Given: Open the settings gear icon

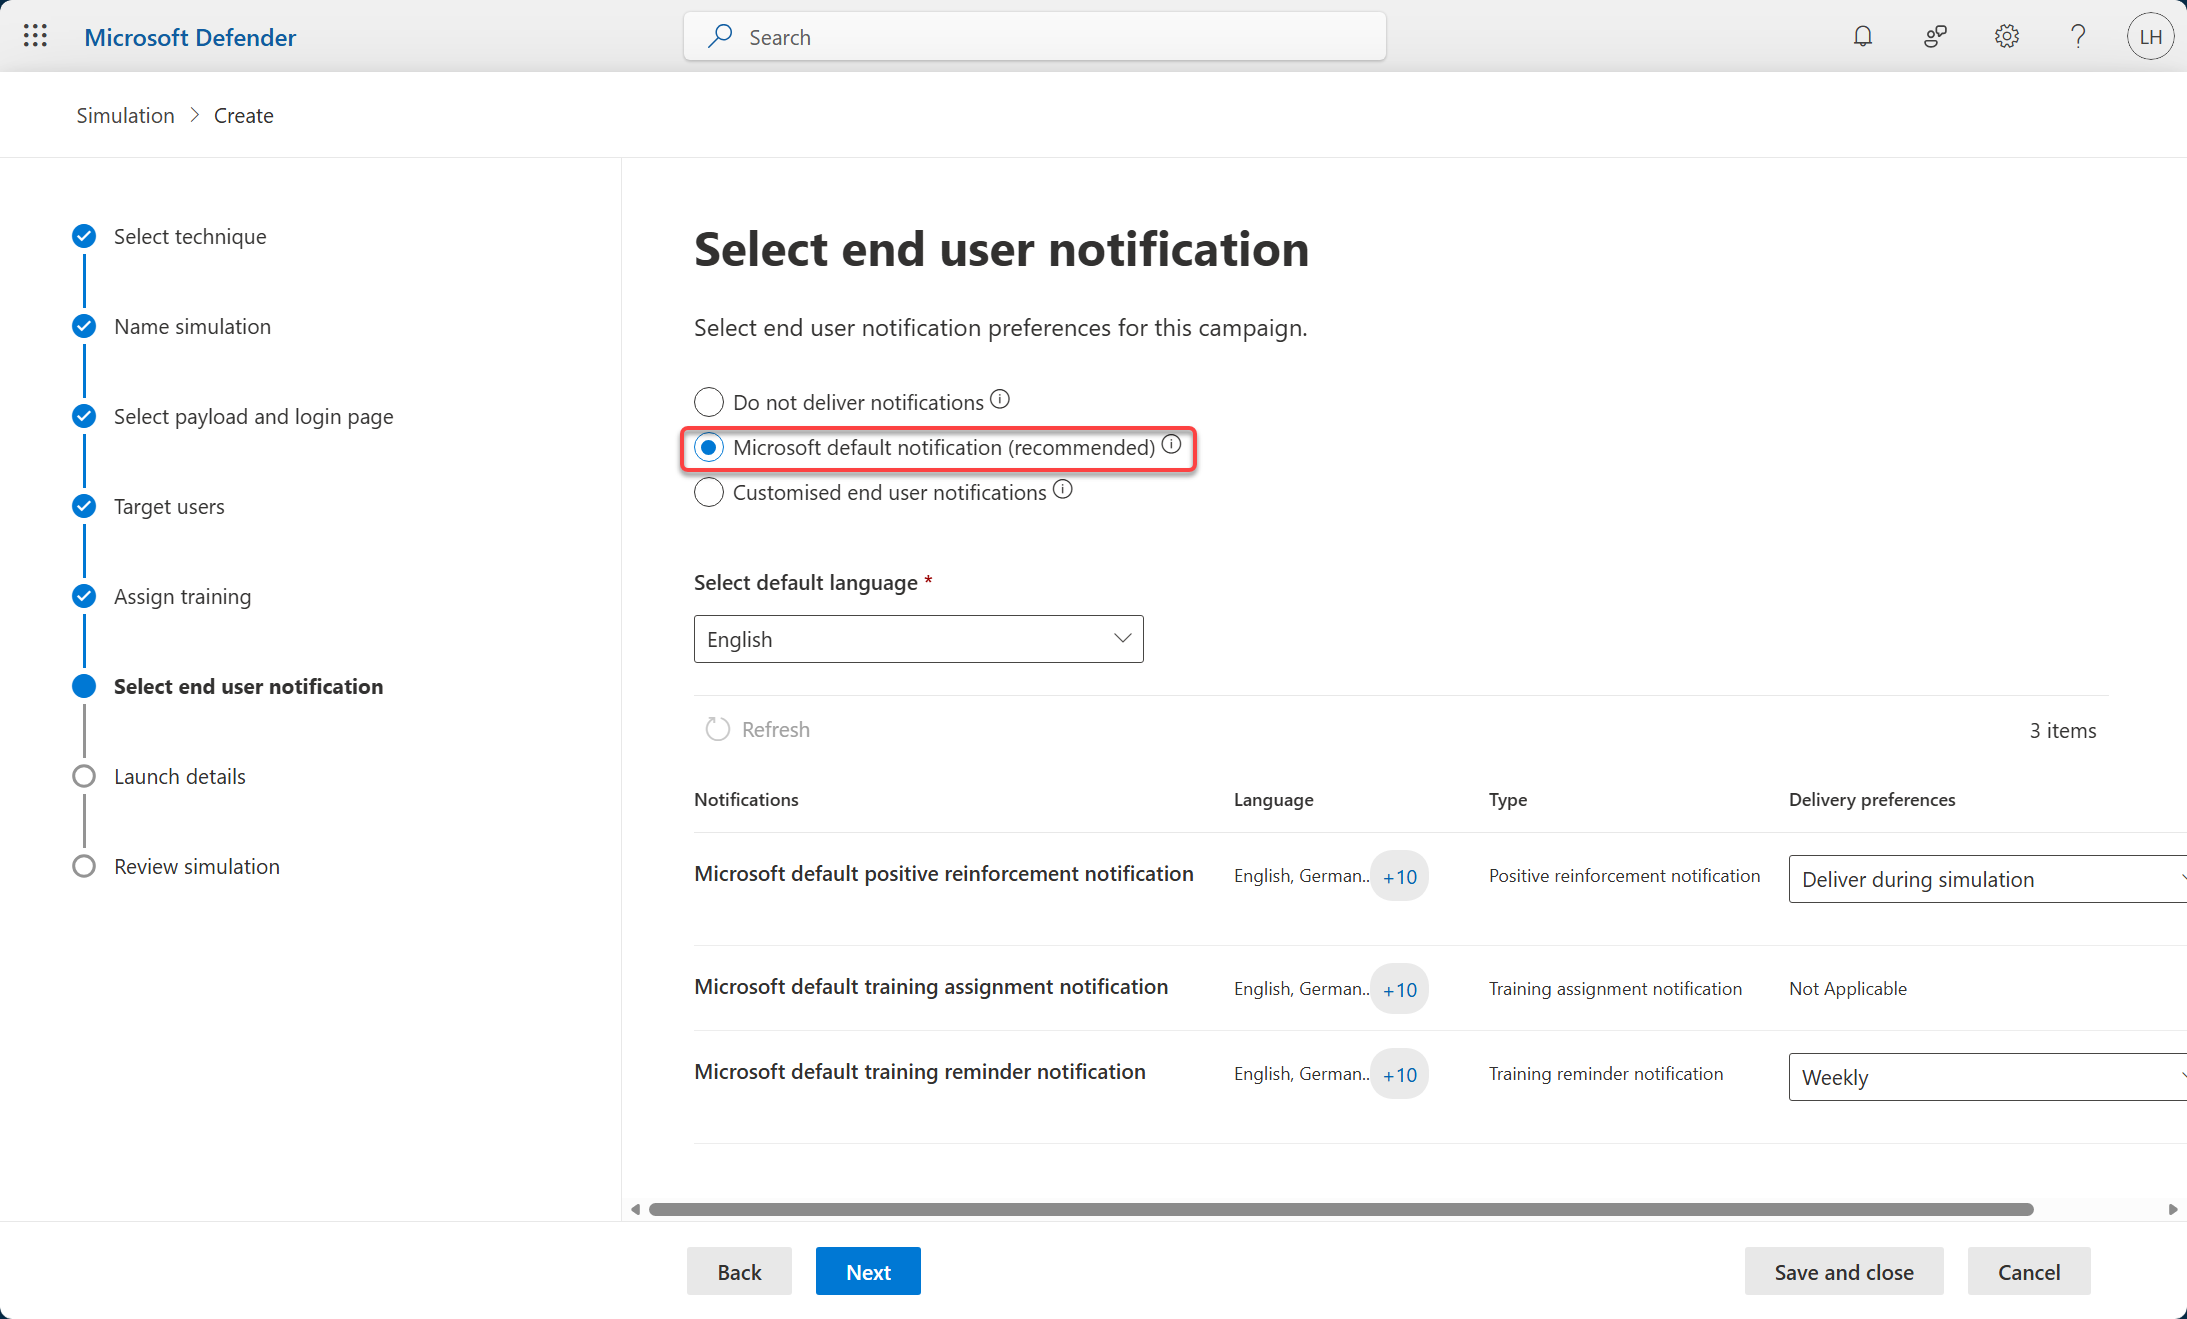Looking at the screenshot, I should 2006,37.
